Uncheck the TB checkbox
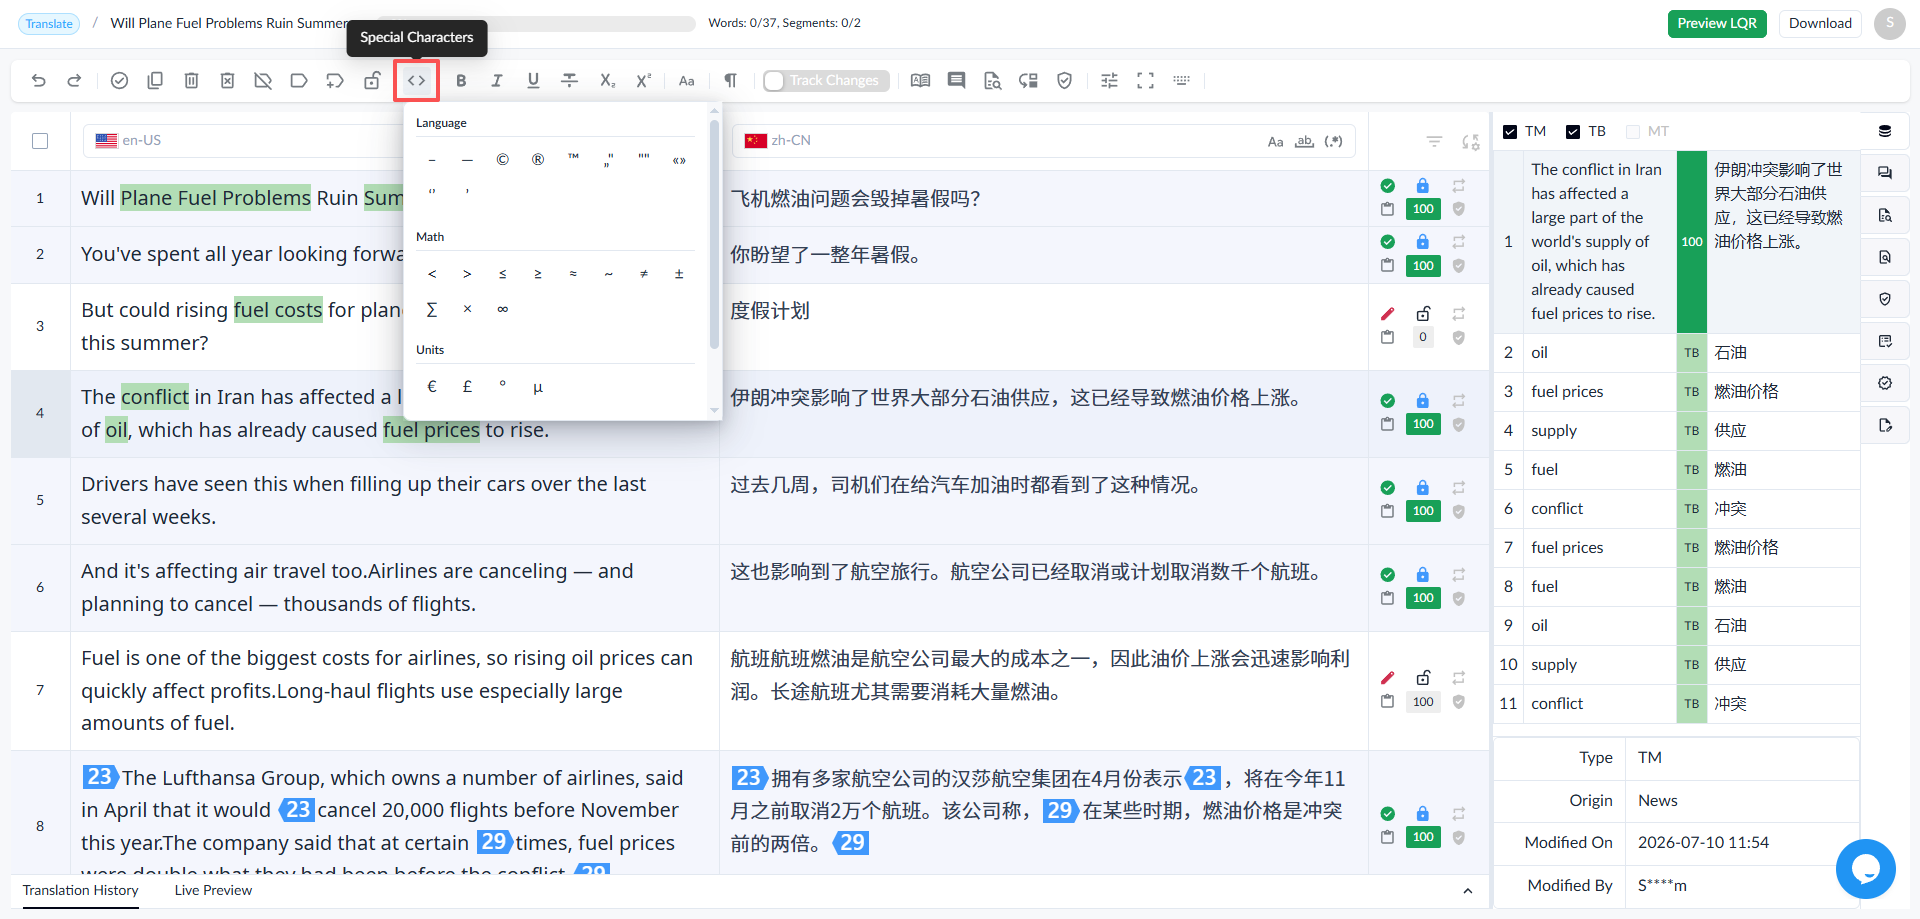Viewport: 1920px width, 919px height. click(1573, 132)
